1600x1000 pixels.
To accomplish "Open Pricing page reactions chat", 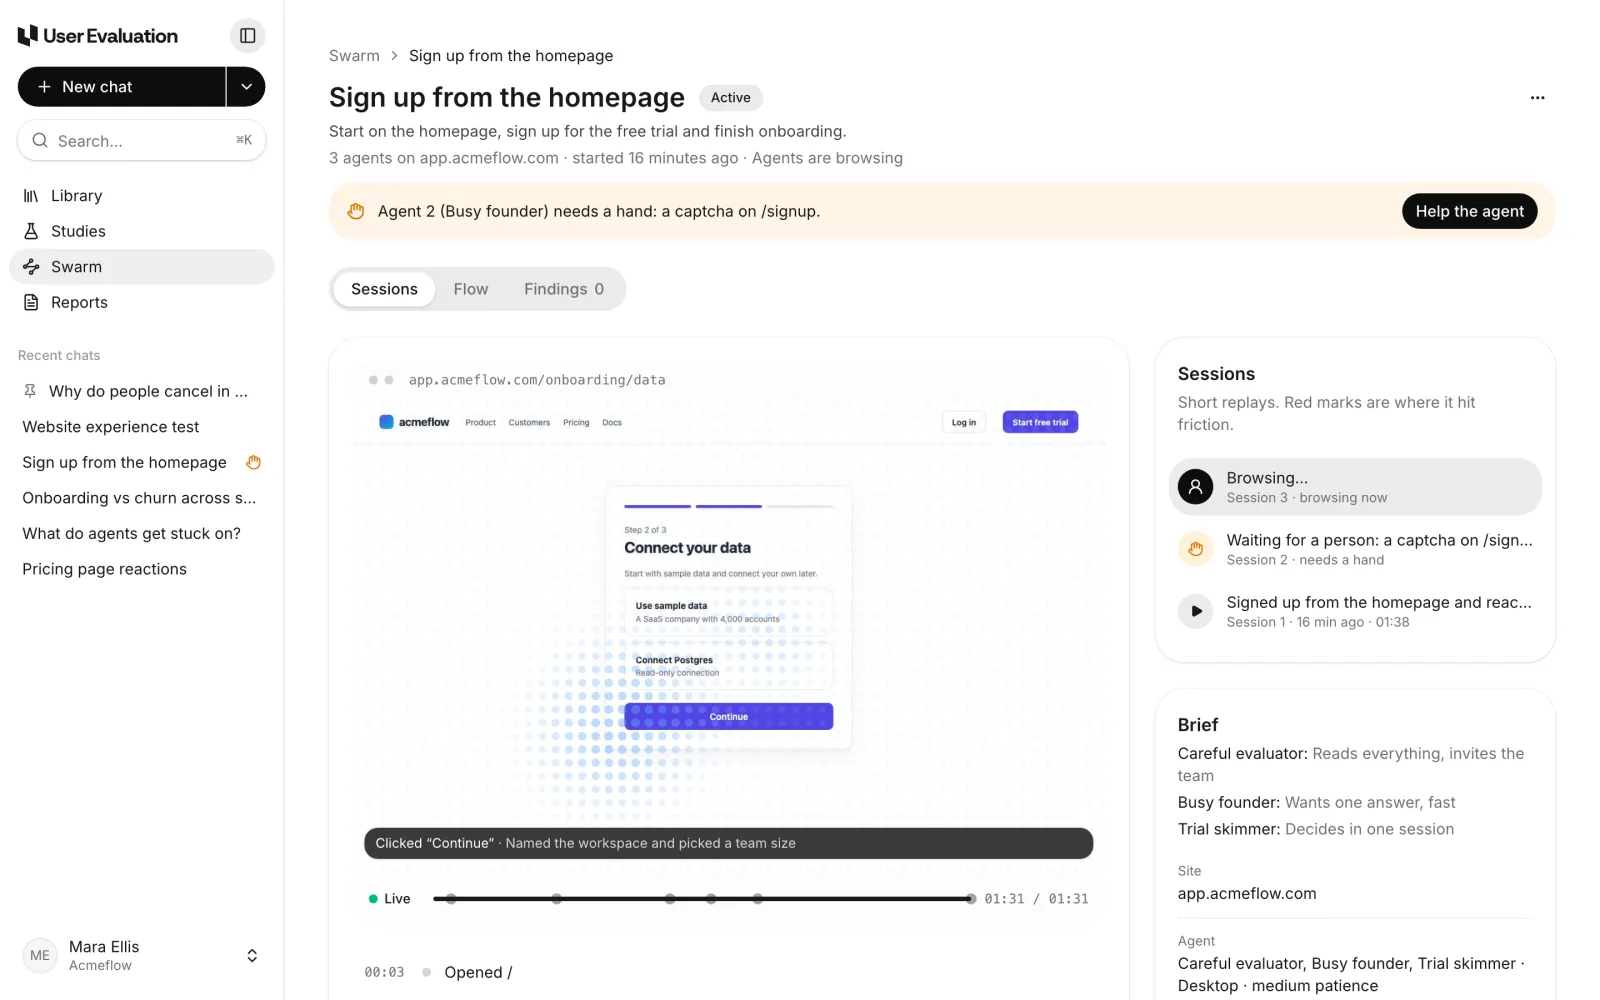I will click(105, 569).
